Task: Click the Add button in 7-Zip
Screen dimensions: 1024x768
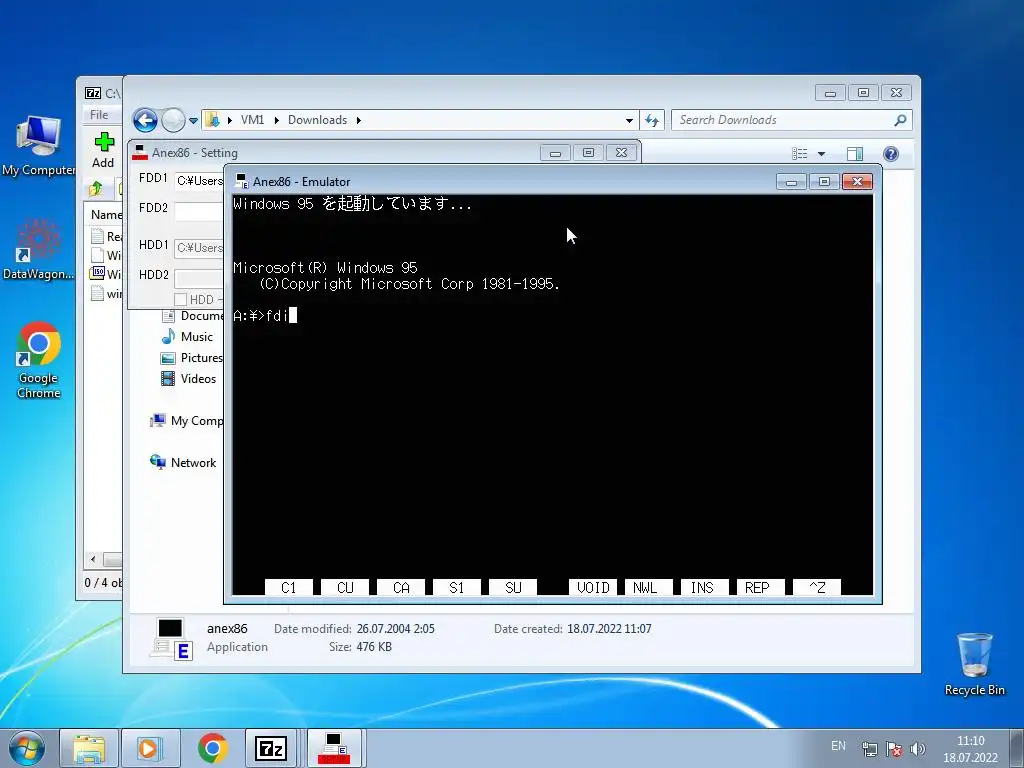Action: (x=103, y=151)
